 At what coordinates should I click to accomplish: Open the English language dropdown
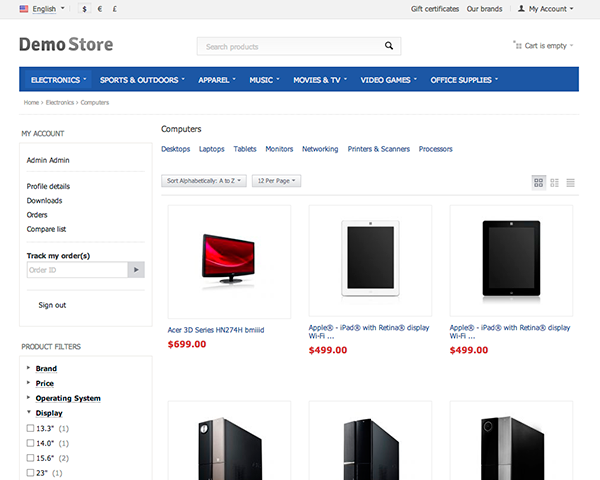(48, 9)
